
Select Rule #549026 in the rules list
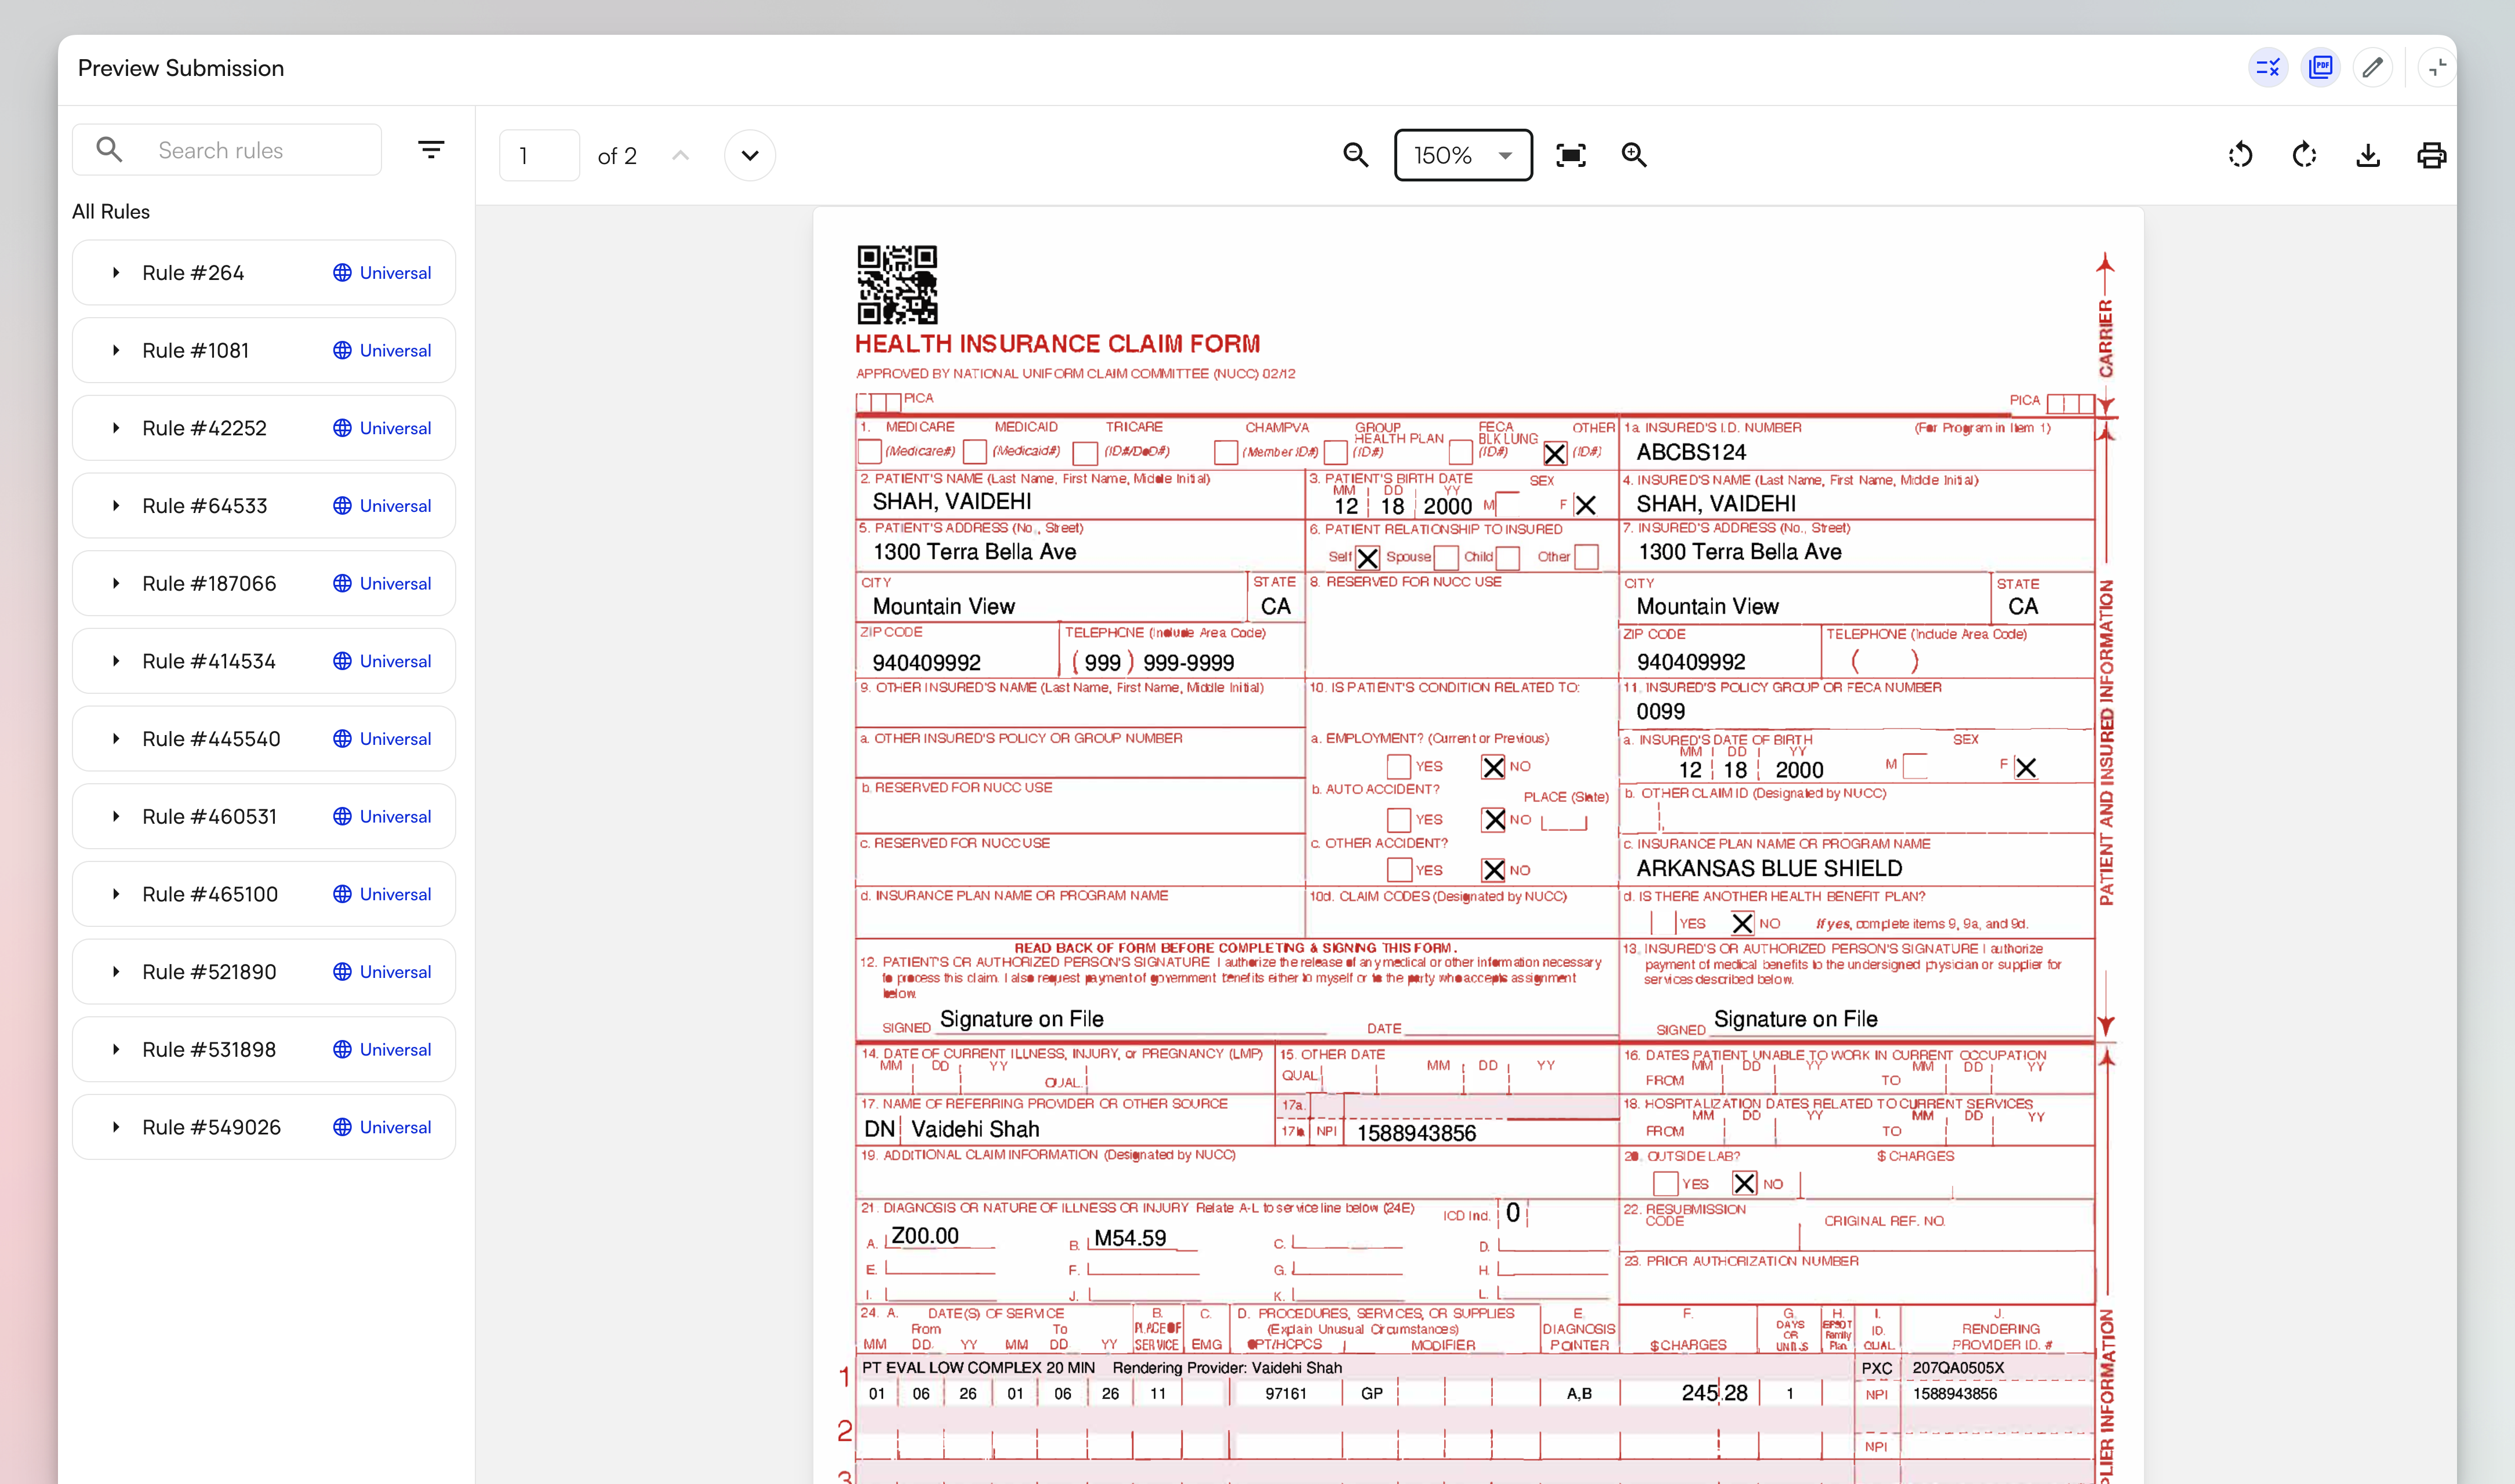pyautogui.click(x=211, y=1127)
